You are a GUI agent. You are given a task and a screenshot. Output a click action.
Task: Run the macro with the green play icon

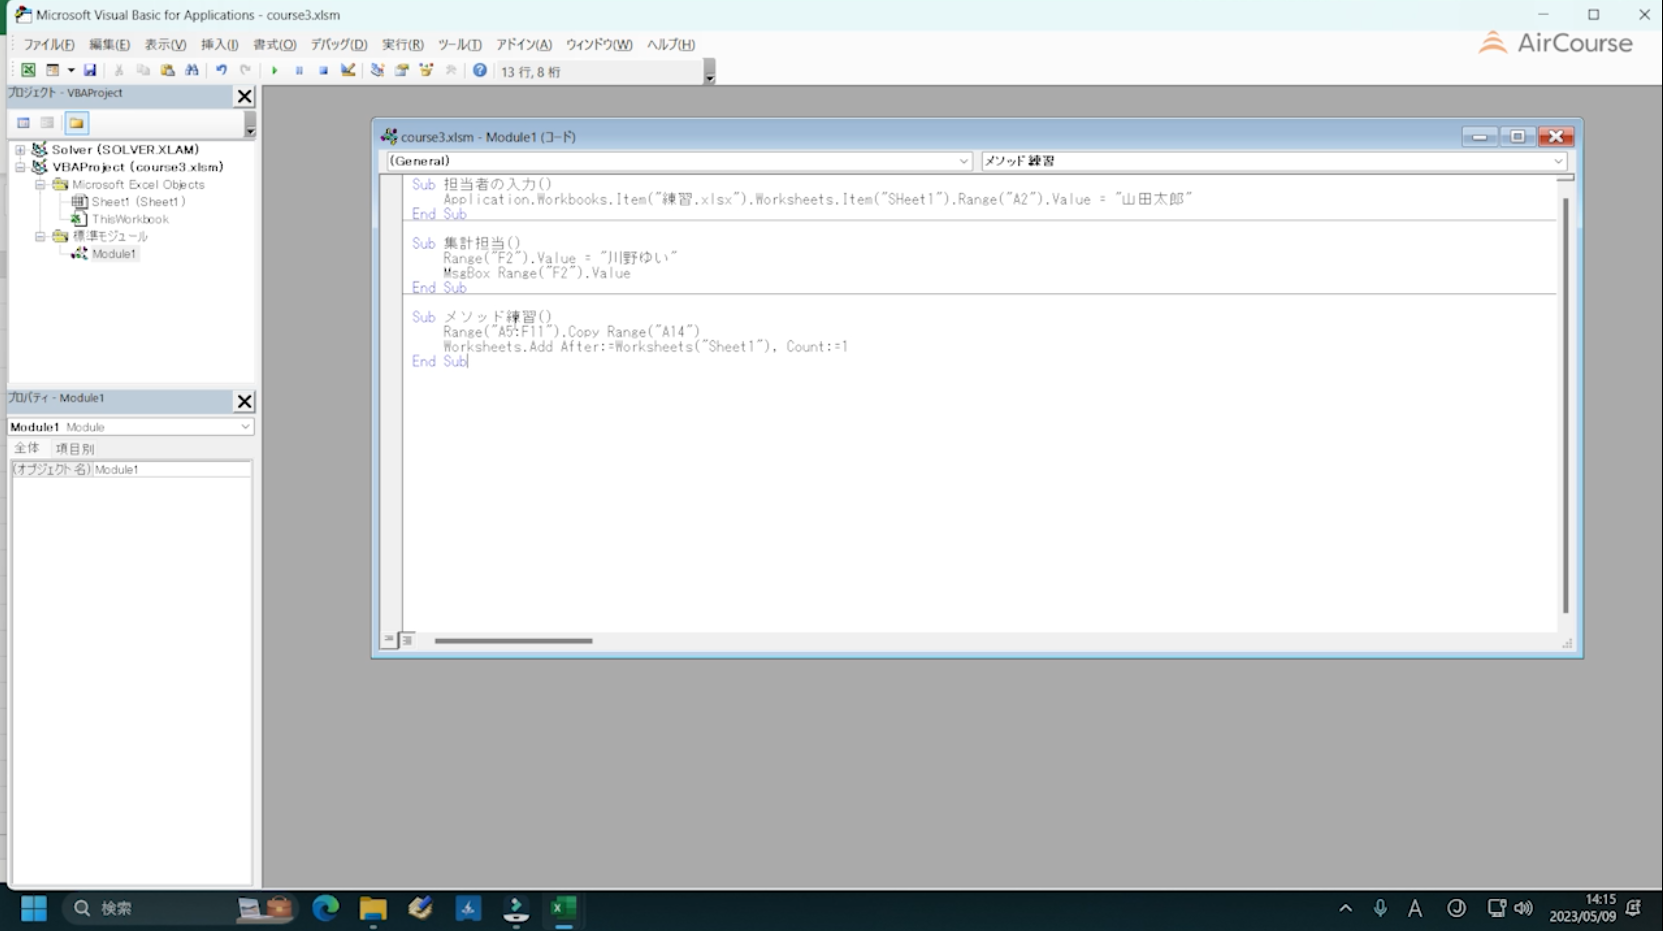click(274, 71)
